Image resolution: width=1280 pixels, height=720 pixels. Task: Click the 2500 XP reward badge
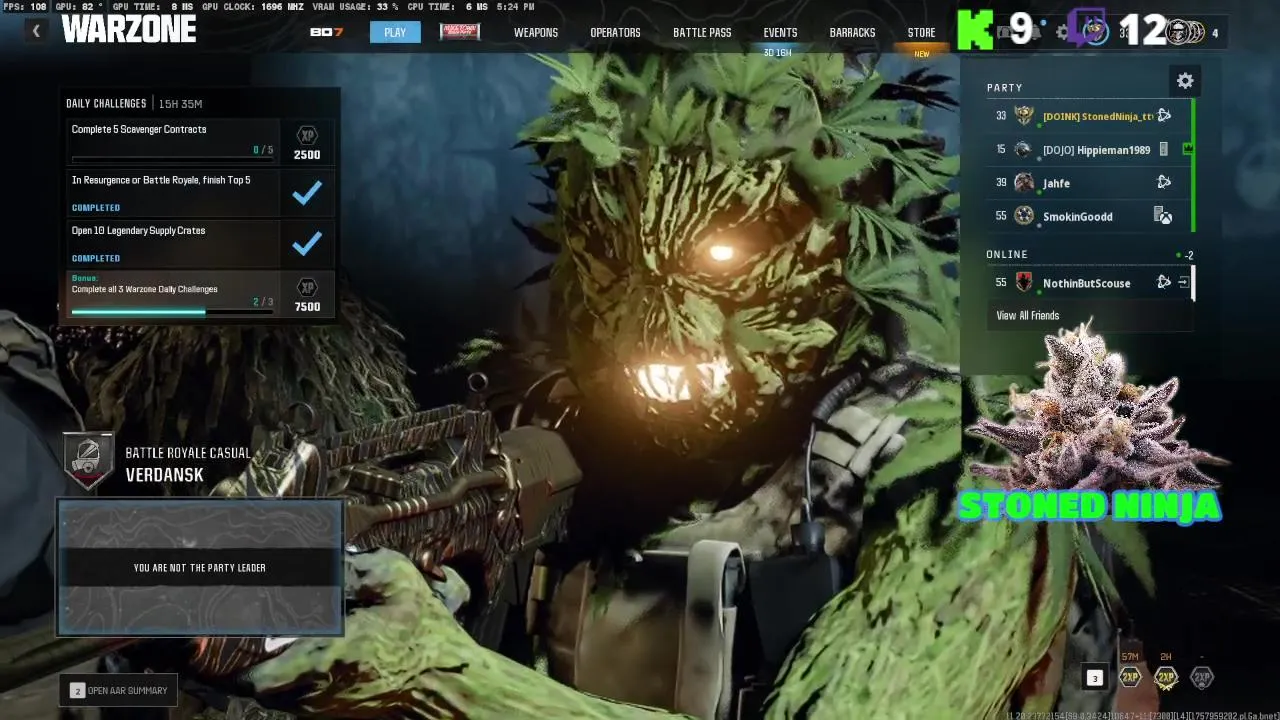point(307,143)
